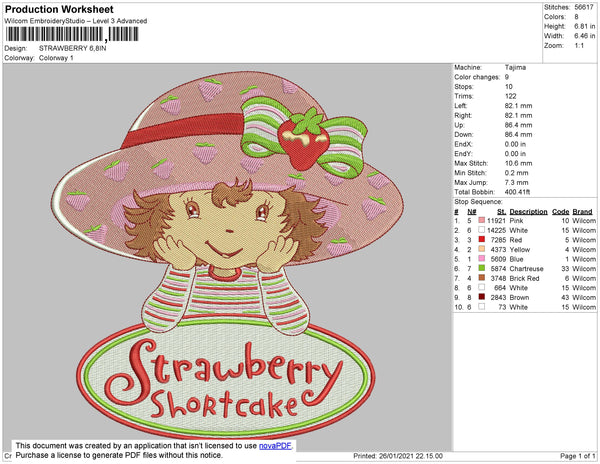Select the stitch count '14225' in row 2

tap(496, 230)
